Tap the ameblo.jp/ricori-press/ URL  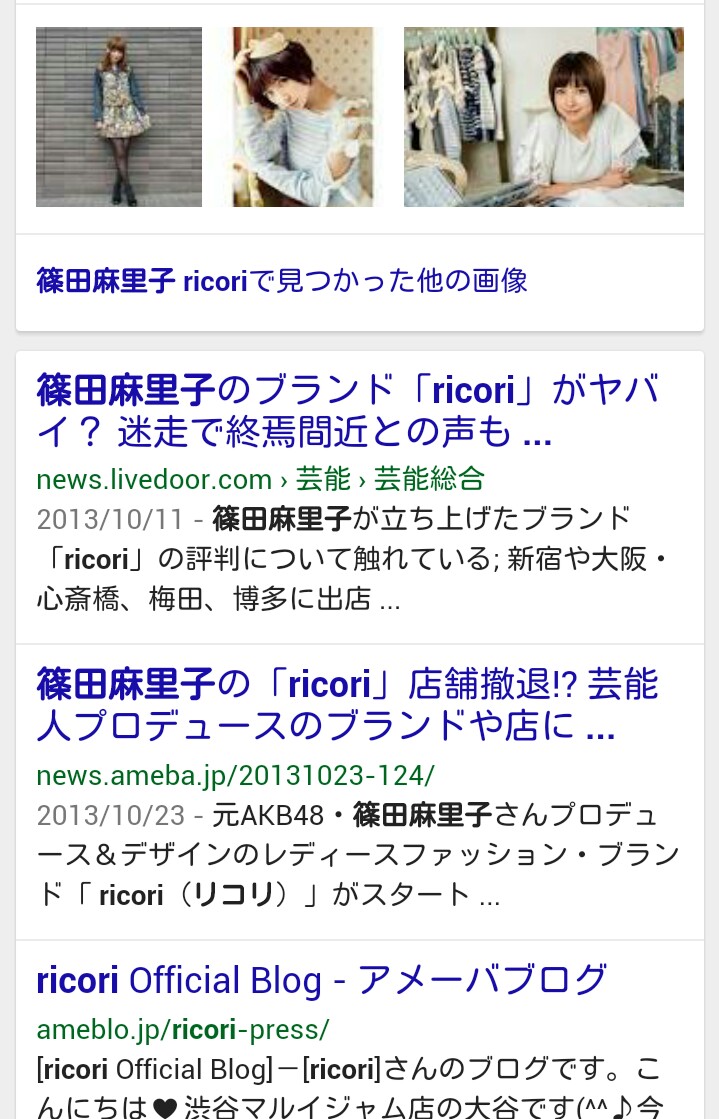coord(183,1030)
